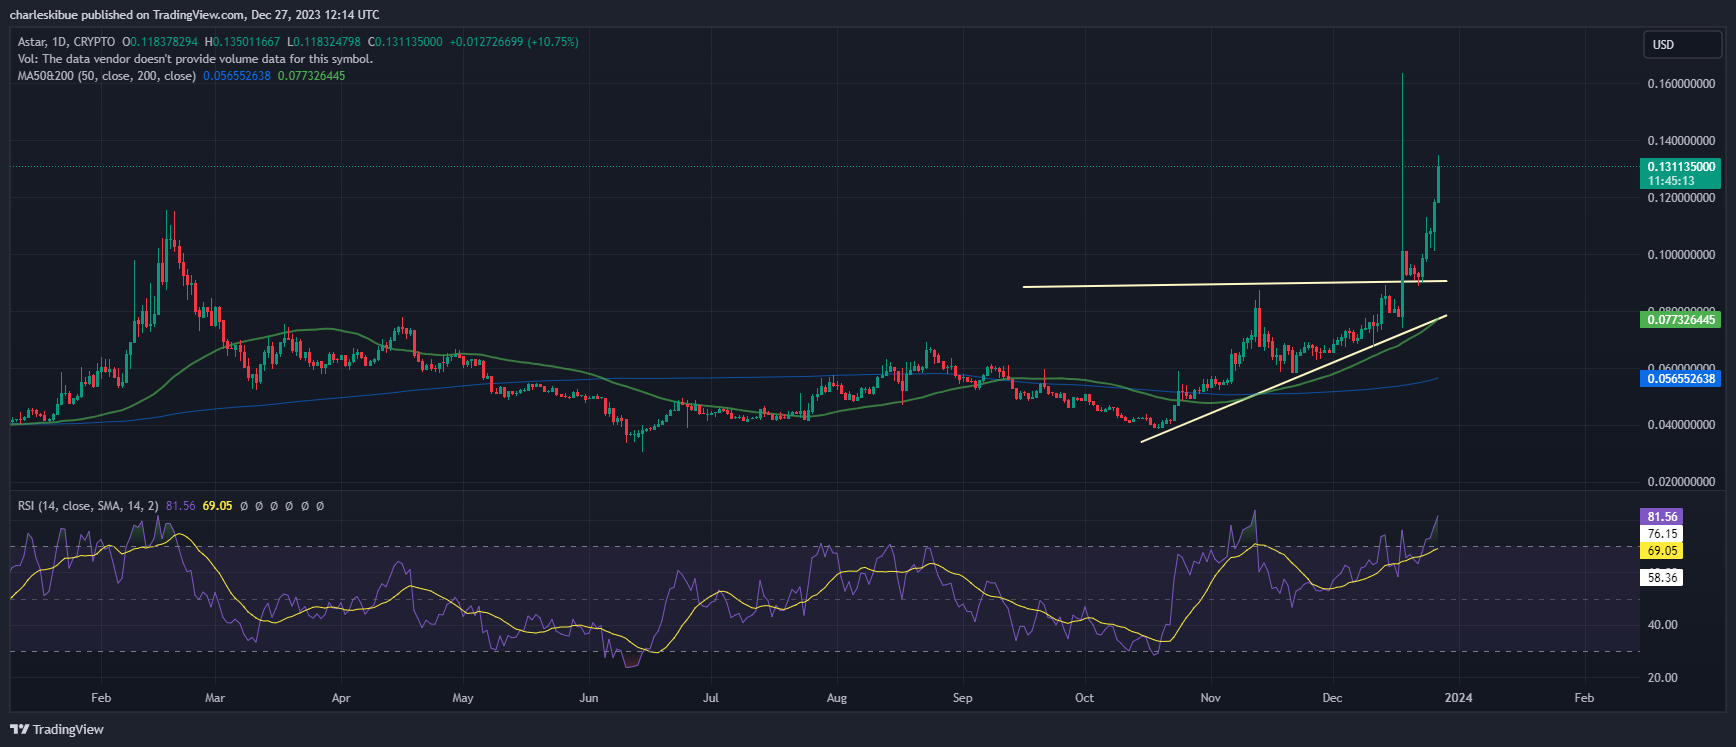This screenshot has width=1736, height=747.
Task: Click the Nov time axis label
Action: [x=1211, y=698]
